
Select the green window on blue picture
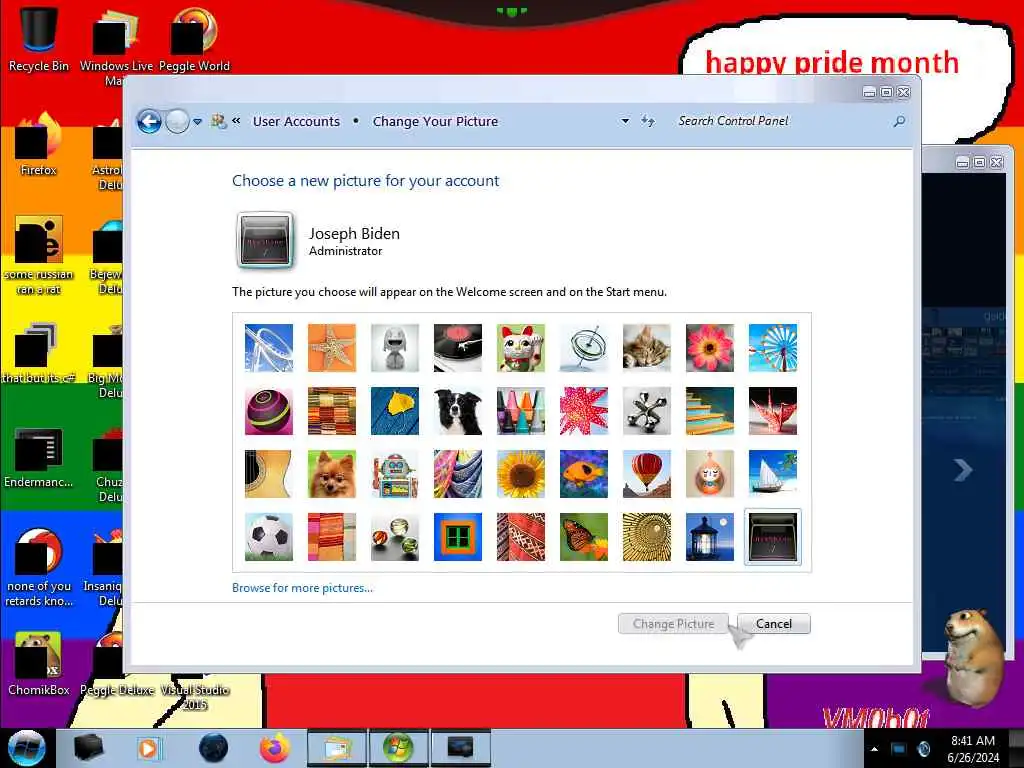[458, 537]
